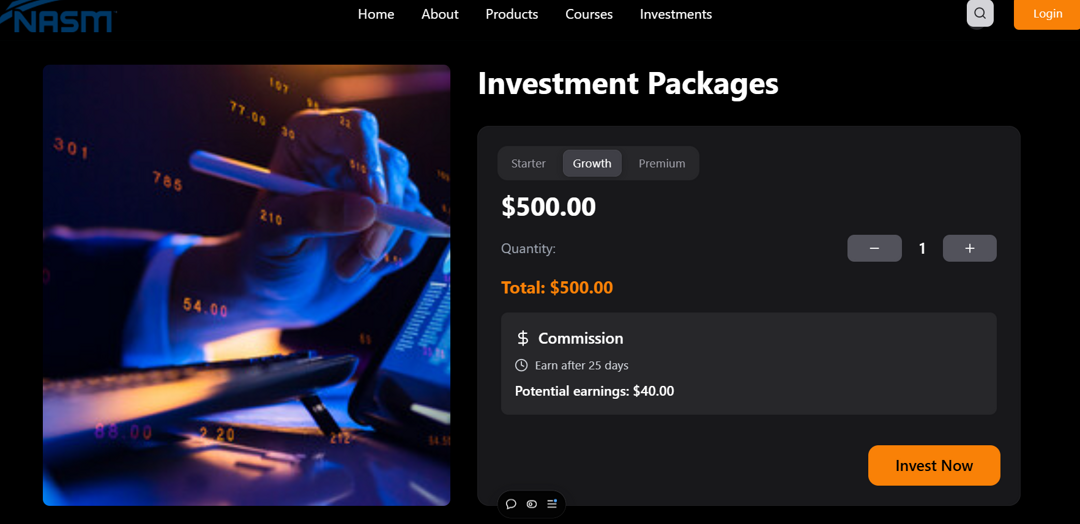Select the Growth package tab
The height and width of the screenshot is (524, 1080).
tap(592, 163)
